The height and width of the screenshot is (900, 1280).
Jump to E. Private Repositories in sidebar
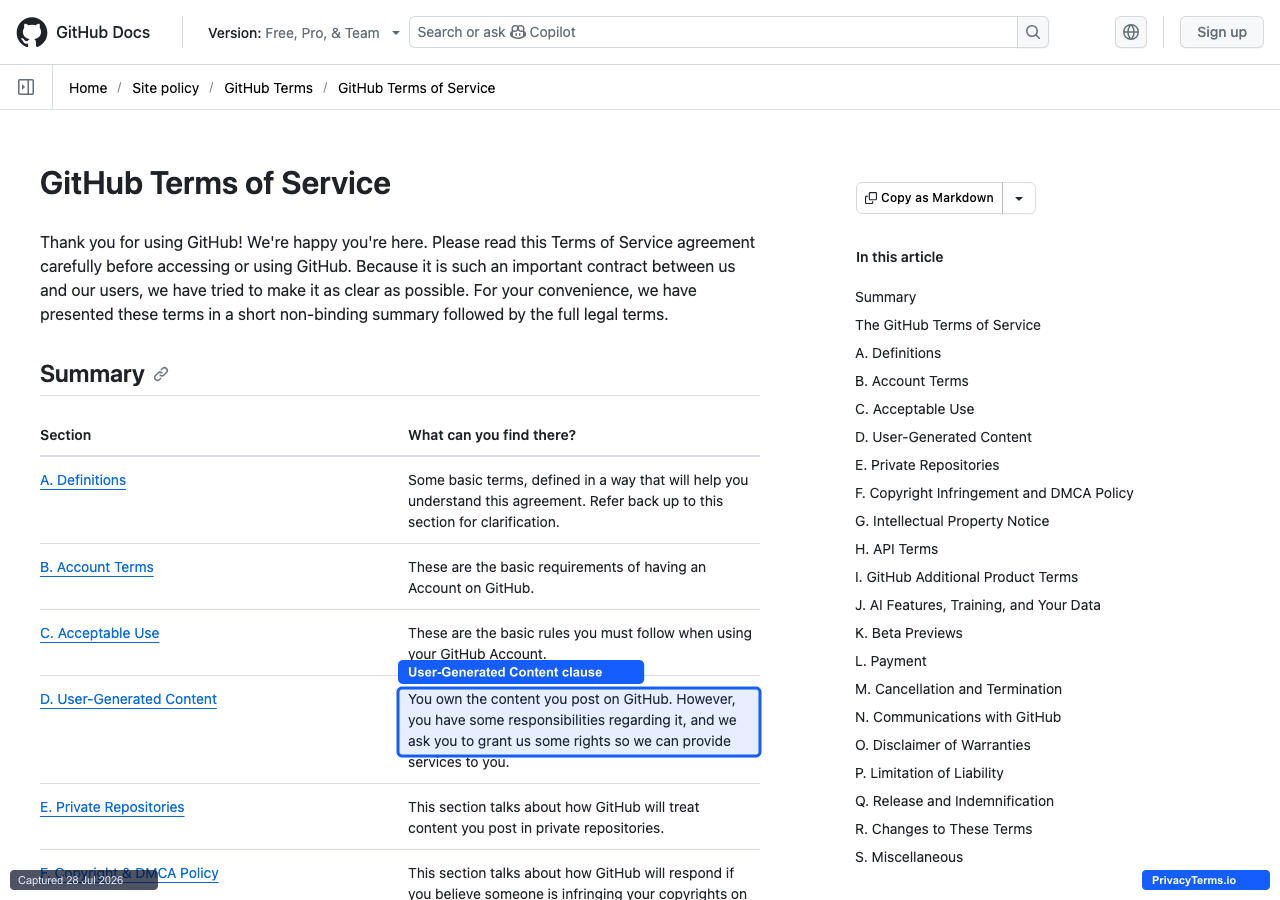tap(927, 465)
